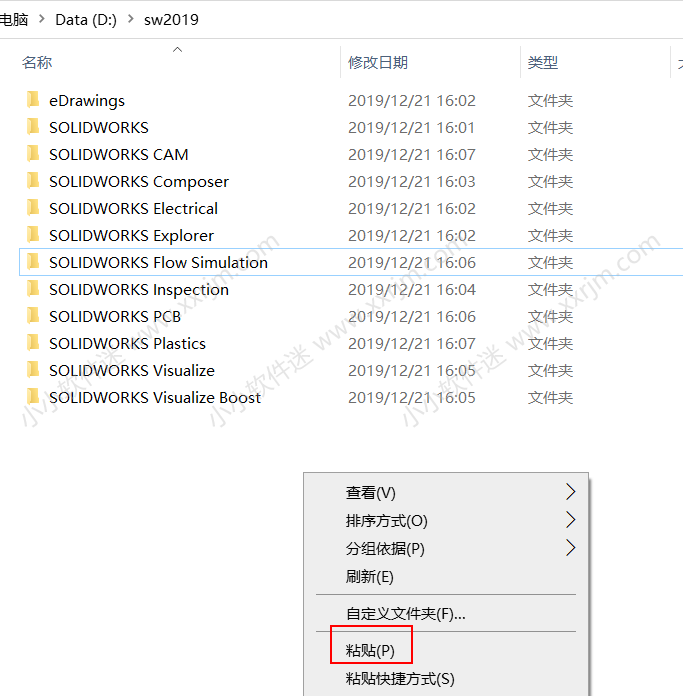Click the SOLIDWORKS Explorer folder icon
The width and height of the screenshot is (683, 696).
tap(33, 235)
